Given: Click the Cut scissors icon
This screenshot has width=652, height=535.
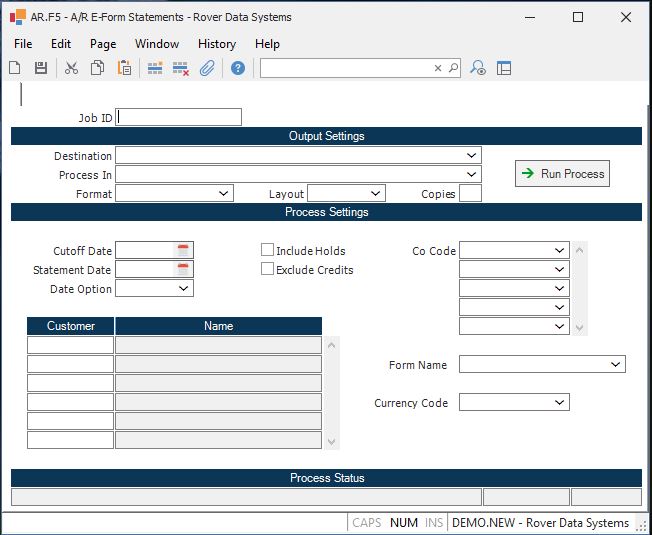Looking at the screenshot, I should 71,68.
